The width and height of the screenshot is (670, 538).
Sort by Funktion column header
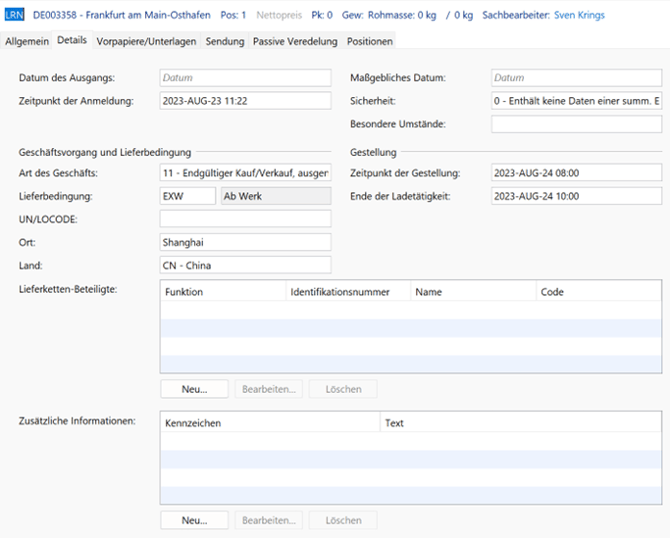(223, 292)
